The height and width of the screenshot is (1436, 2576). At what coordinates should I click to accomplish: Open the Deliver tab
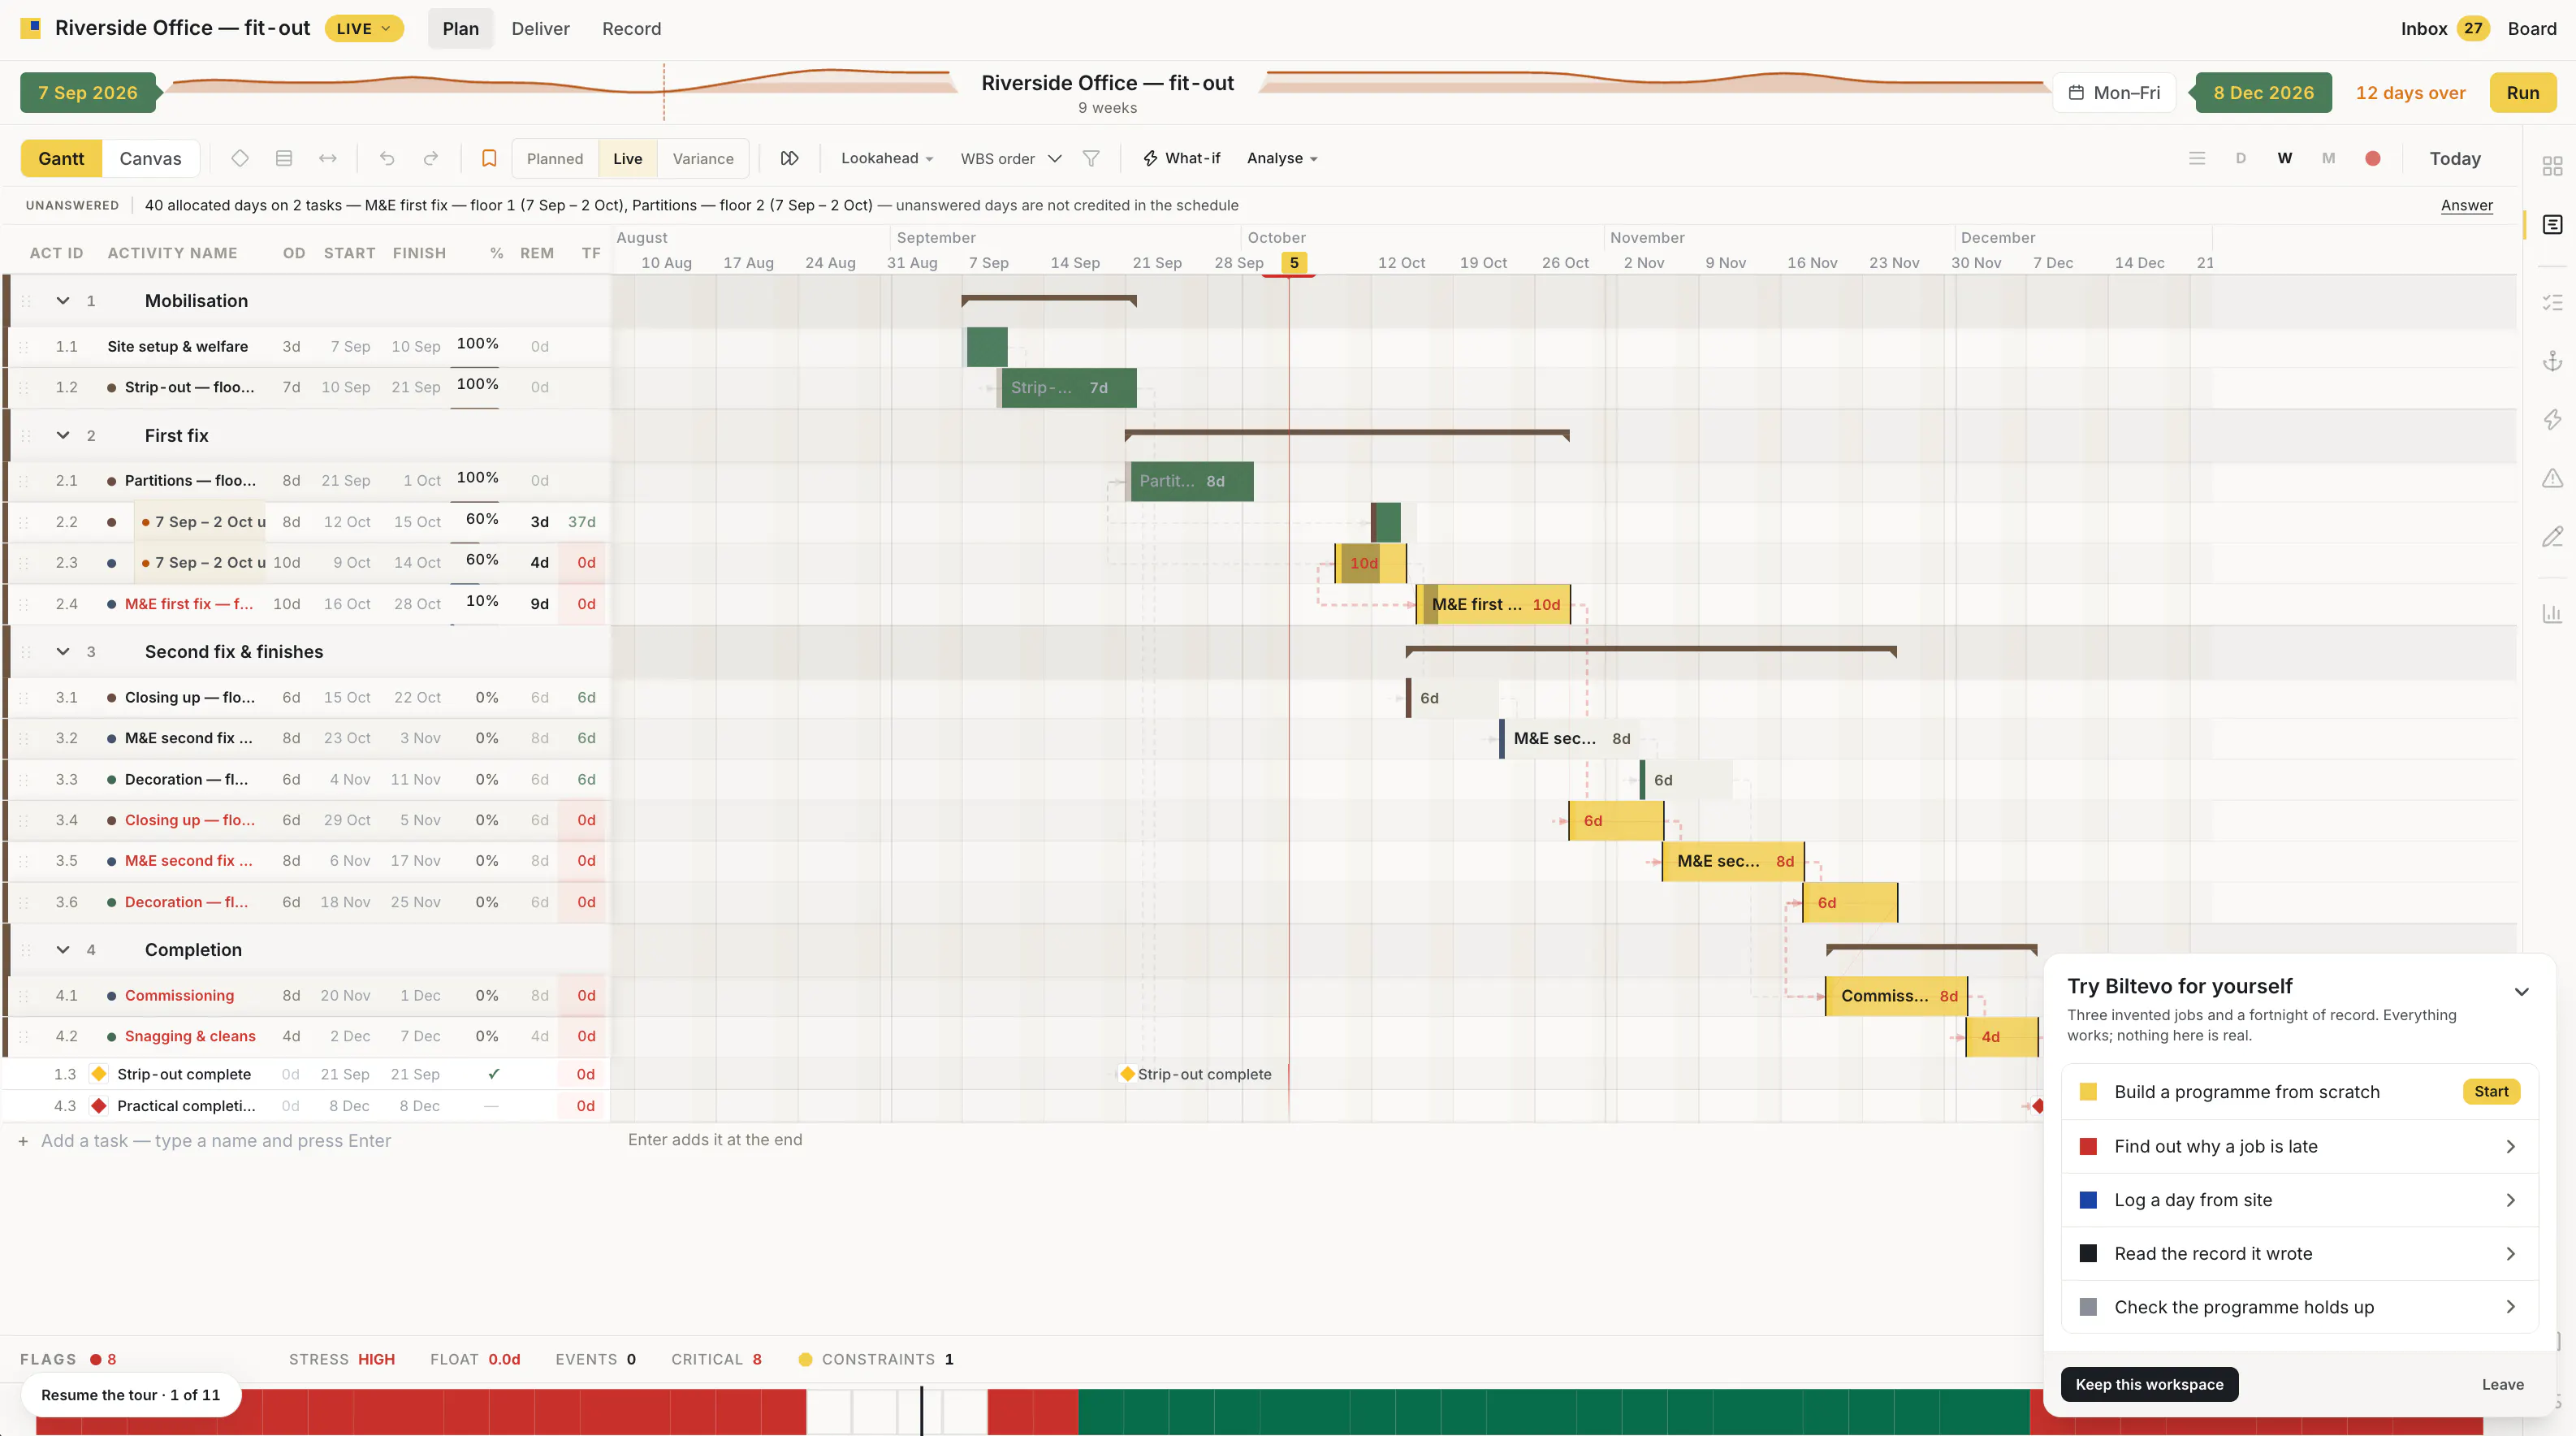click(x=540, y=28)
